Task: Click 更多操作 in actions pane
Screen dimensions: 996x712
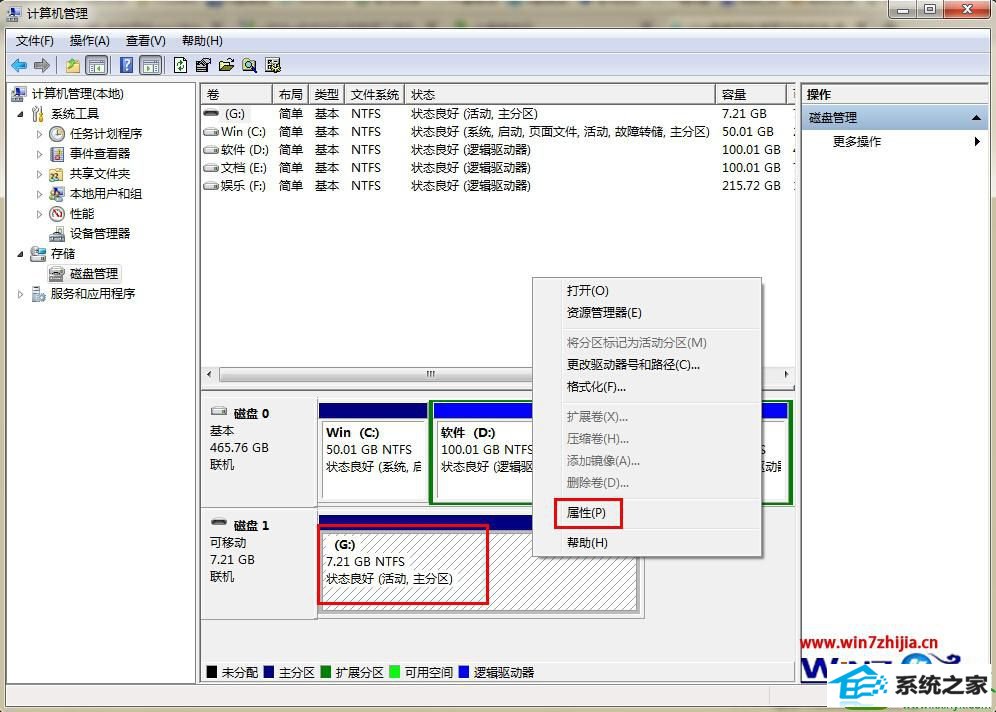Action: [x=857, y=142]
